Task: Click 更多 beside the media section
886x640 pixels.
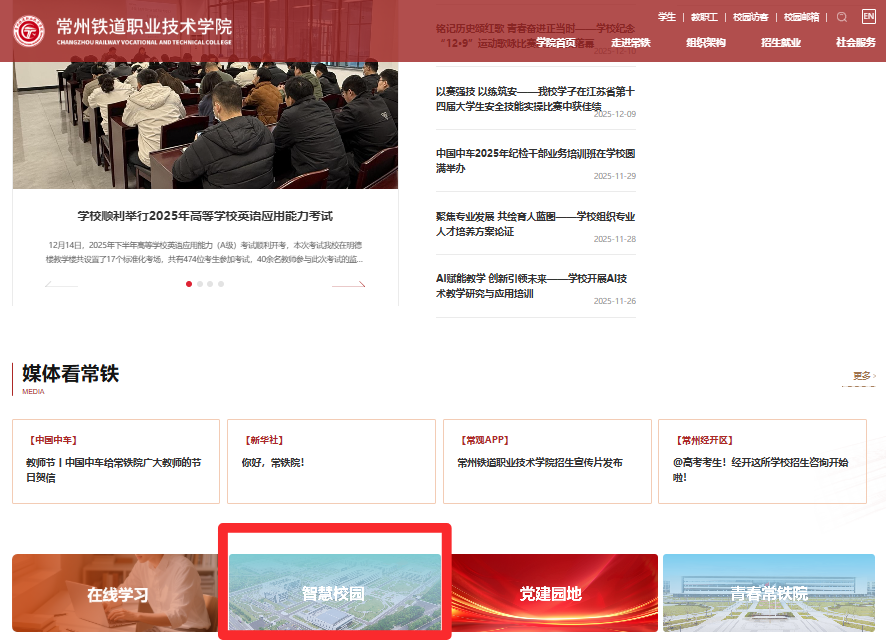Action: [x=863, y=376]
